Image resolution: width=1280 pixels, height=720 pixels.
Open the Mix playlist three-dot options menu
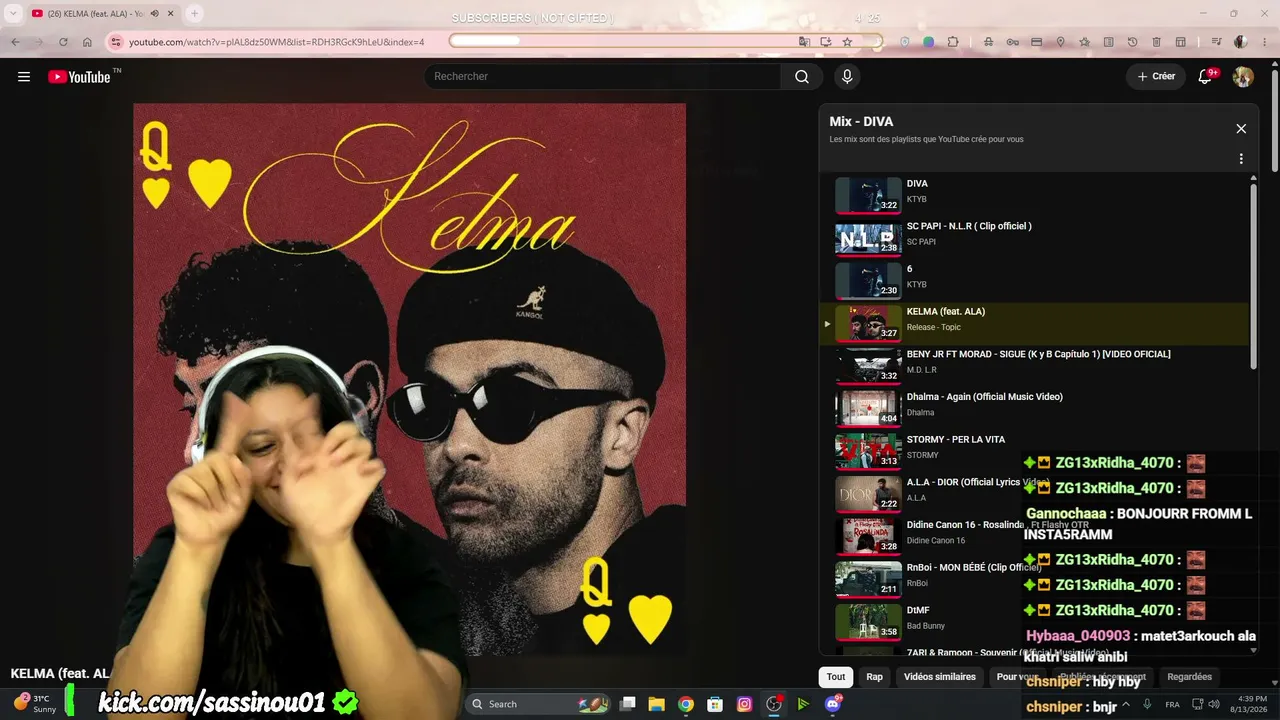1241,159
